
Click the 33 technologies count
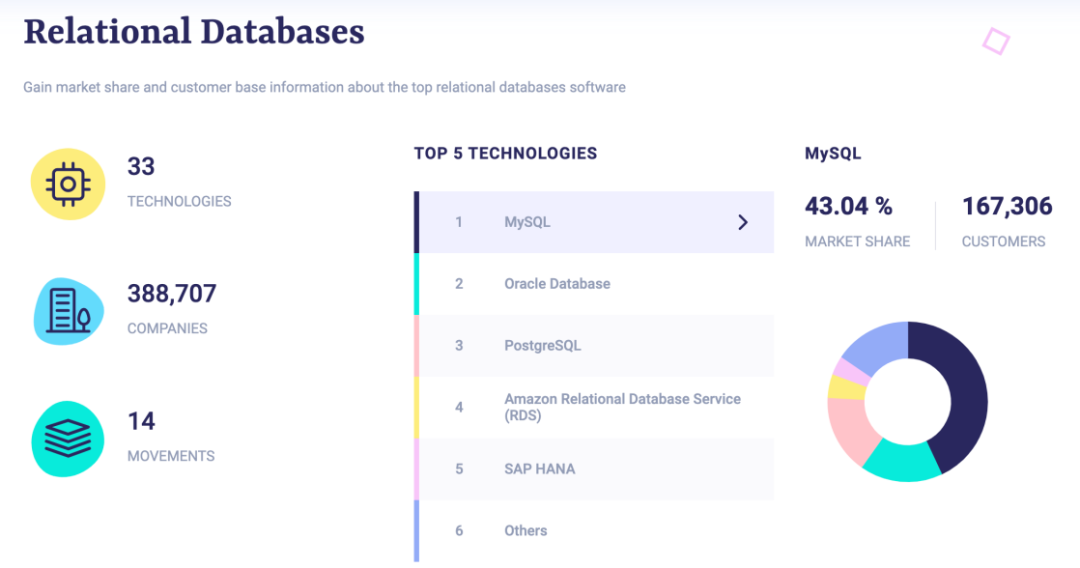141,167
